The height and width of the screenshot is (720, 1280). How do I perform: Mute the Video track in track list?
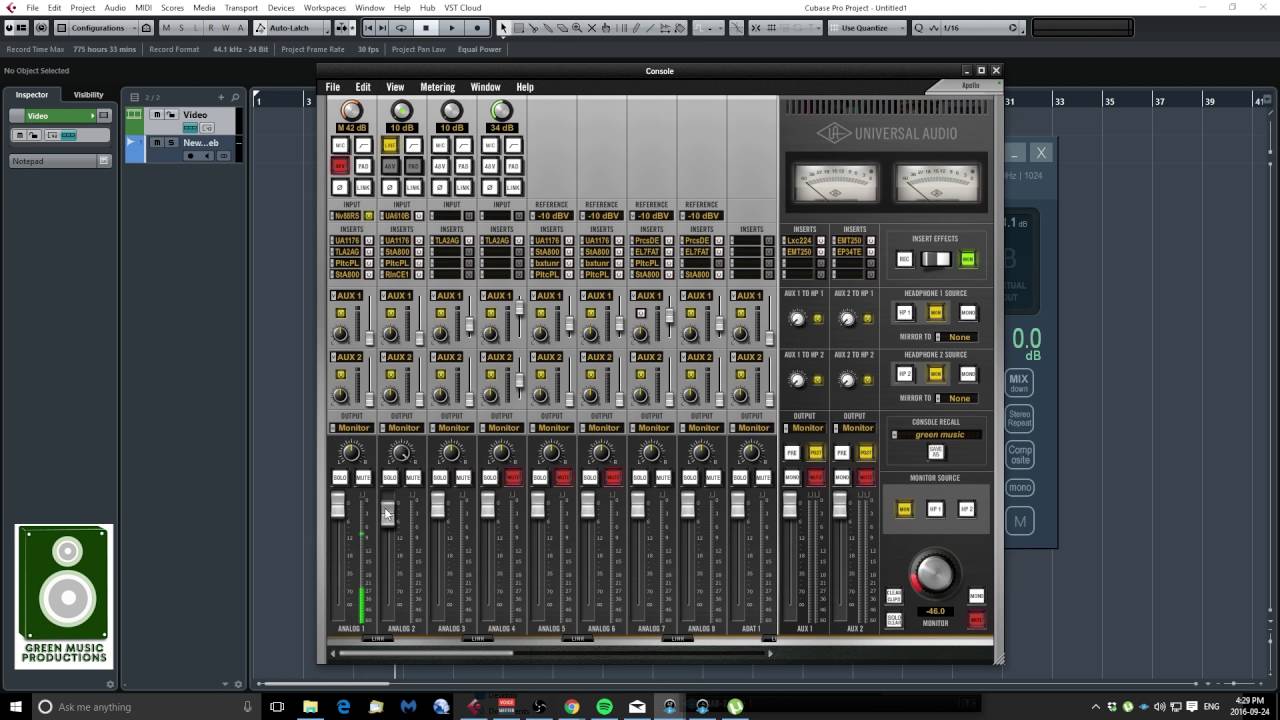[157, 115]
